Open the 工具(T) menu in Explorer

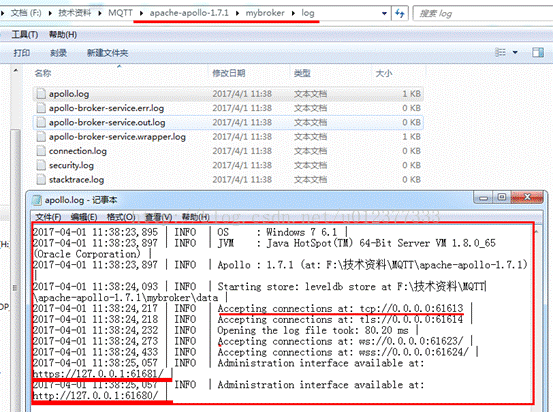click(x=25, y=35)
